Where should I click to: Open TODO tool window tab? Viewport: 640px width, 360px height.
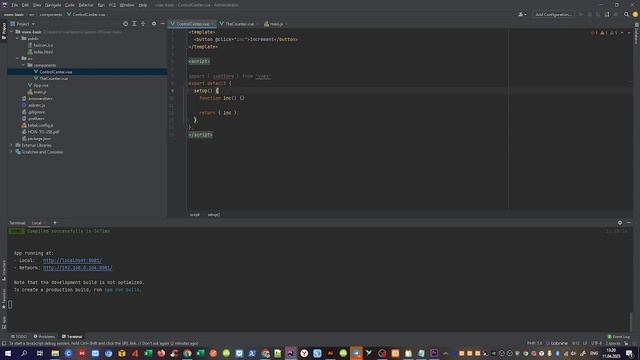coord(19,337)
